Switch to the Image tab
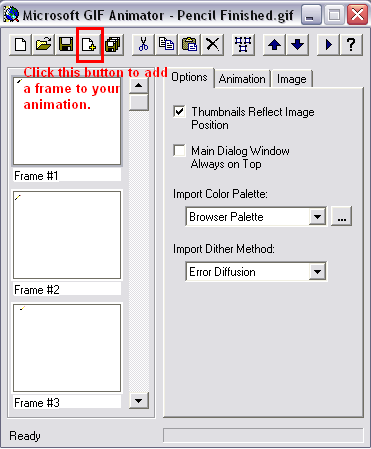The width and height of the screenshot is (371, 449). tap(292, 79)
